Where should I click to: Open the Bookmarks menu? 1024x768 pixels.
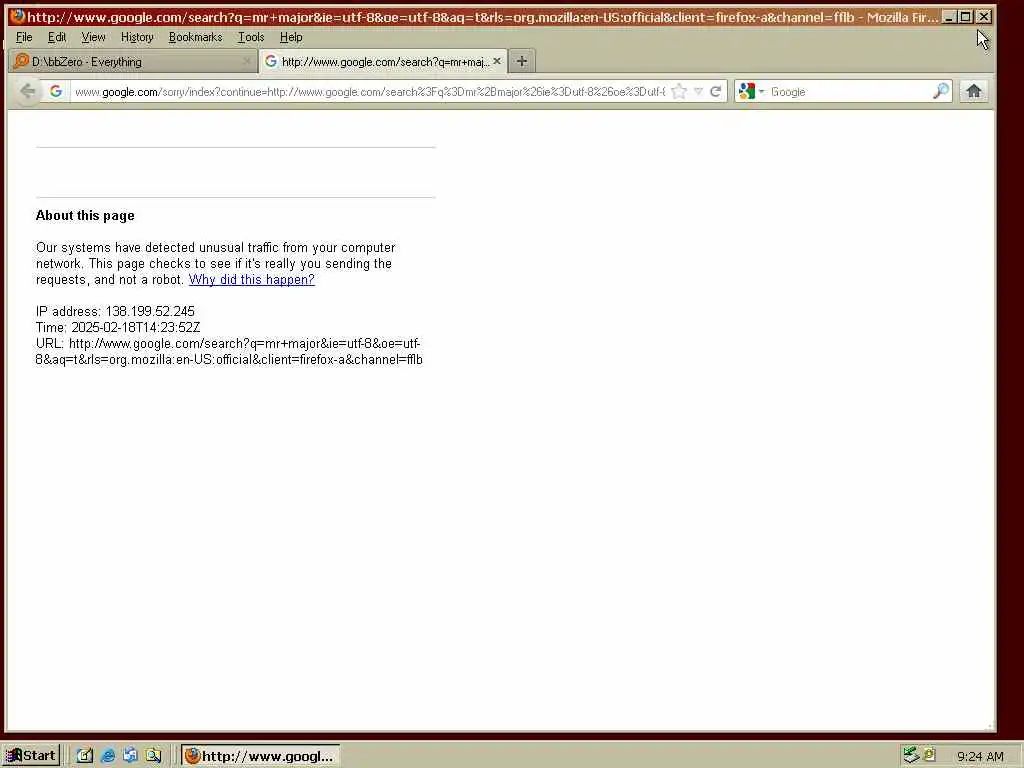195,37
